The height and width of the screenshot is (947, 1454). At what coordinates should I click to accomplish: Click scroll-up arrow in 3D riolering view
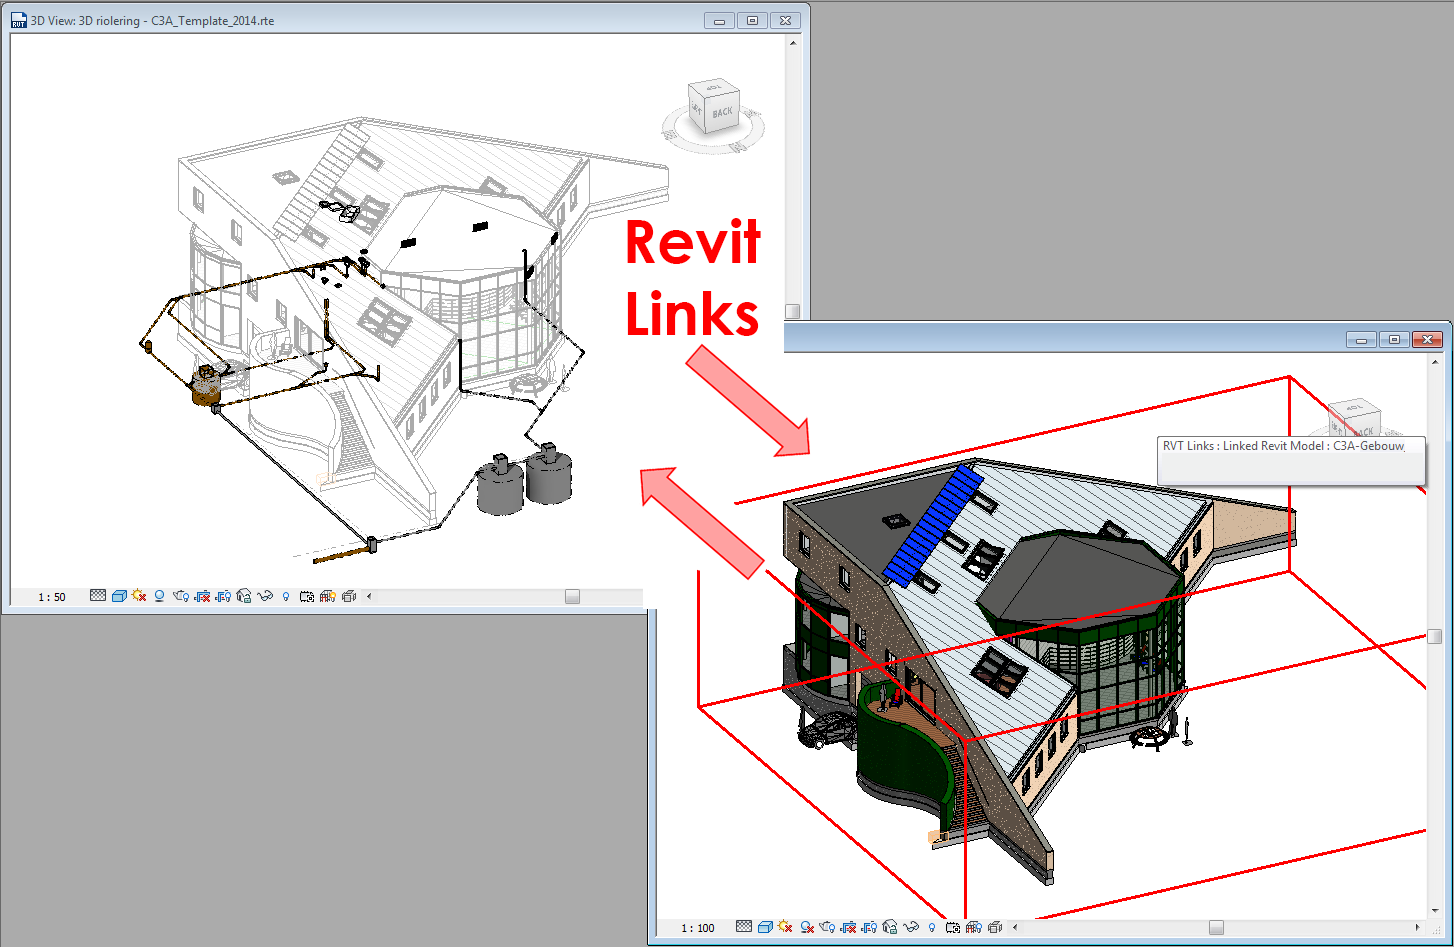(x=793, y=43)
